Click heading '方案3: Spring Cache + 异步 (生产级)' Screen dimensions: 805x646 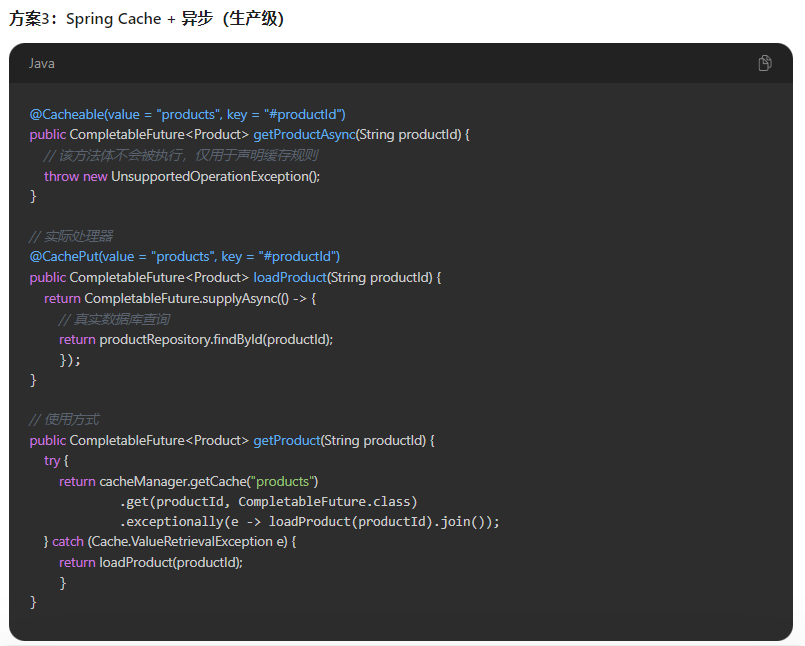(146, 19)
